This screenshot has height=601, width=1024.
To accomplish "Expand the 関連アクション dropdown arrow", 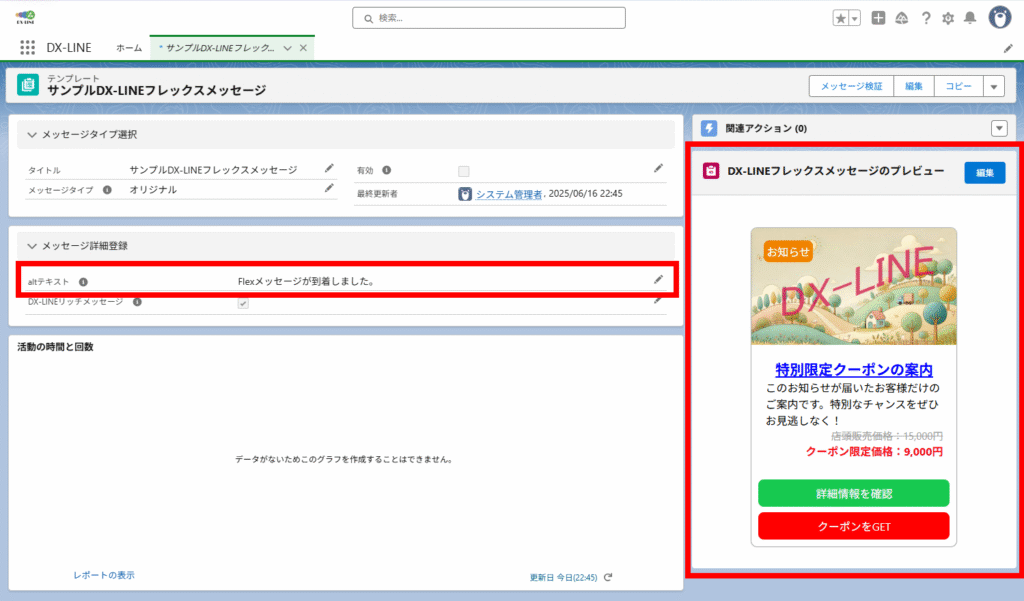I will point(998,128).
